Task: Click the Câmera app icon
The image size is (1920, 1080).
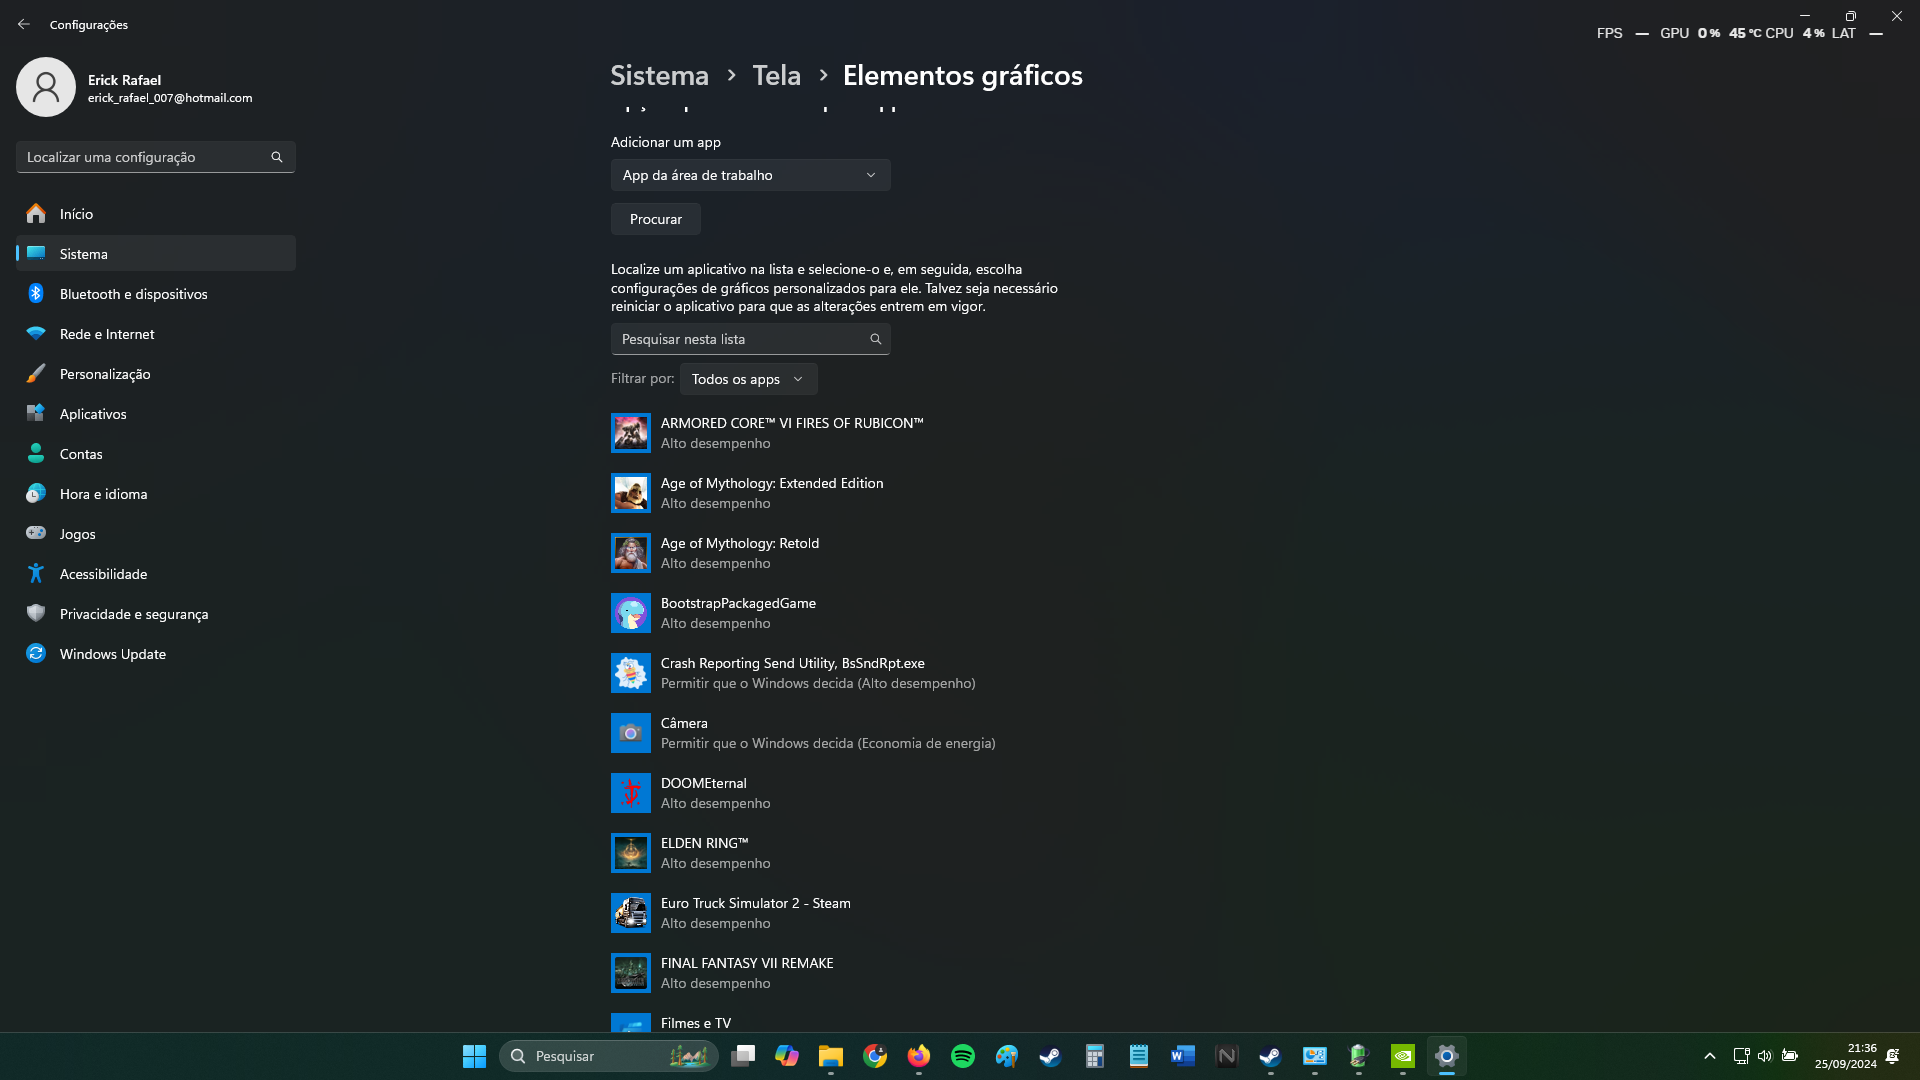Action: [631, 733]
